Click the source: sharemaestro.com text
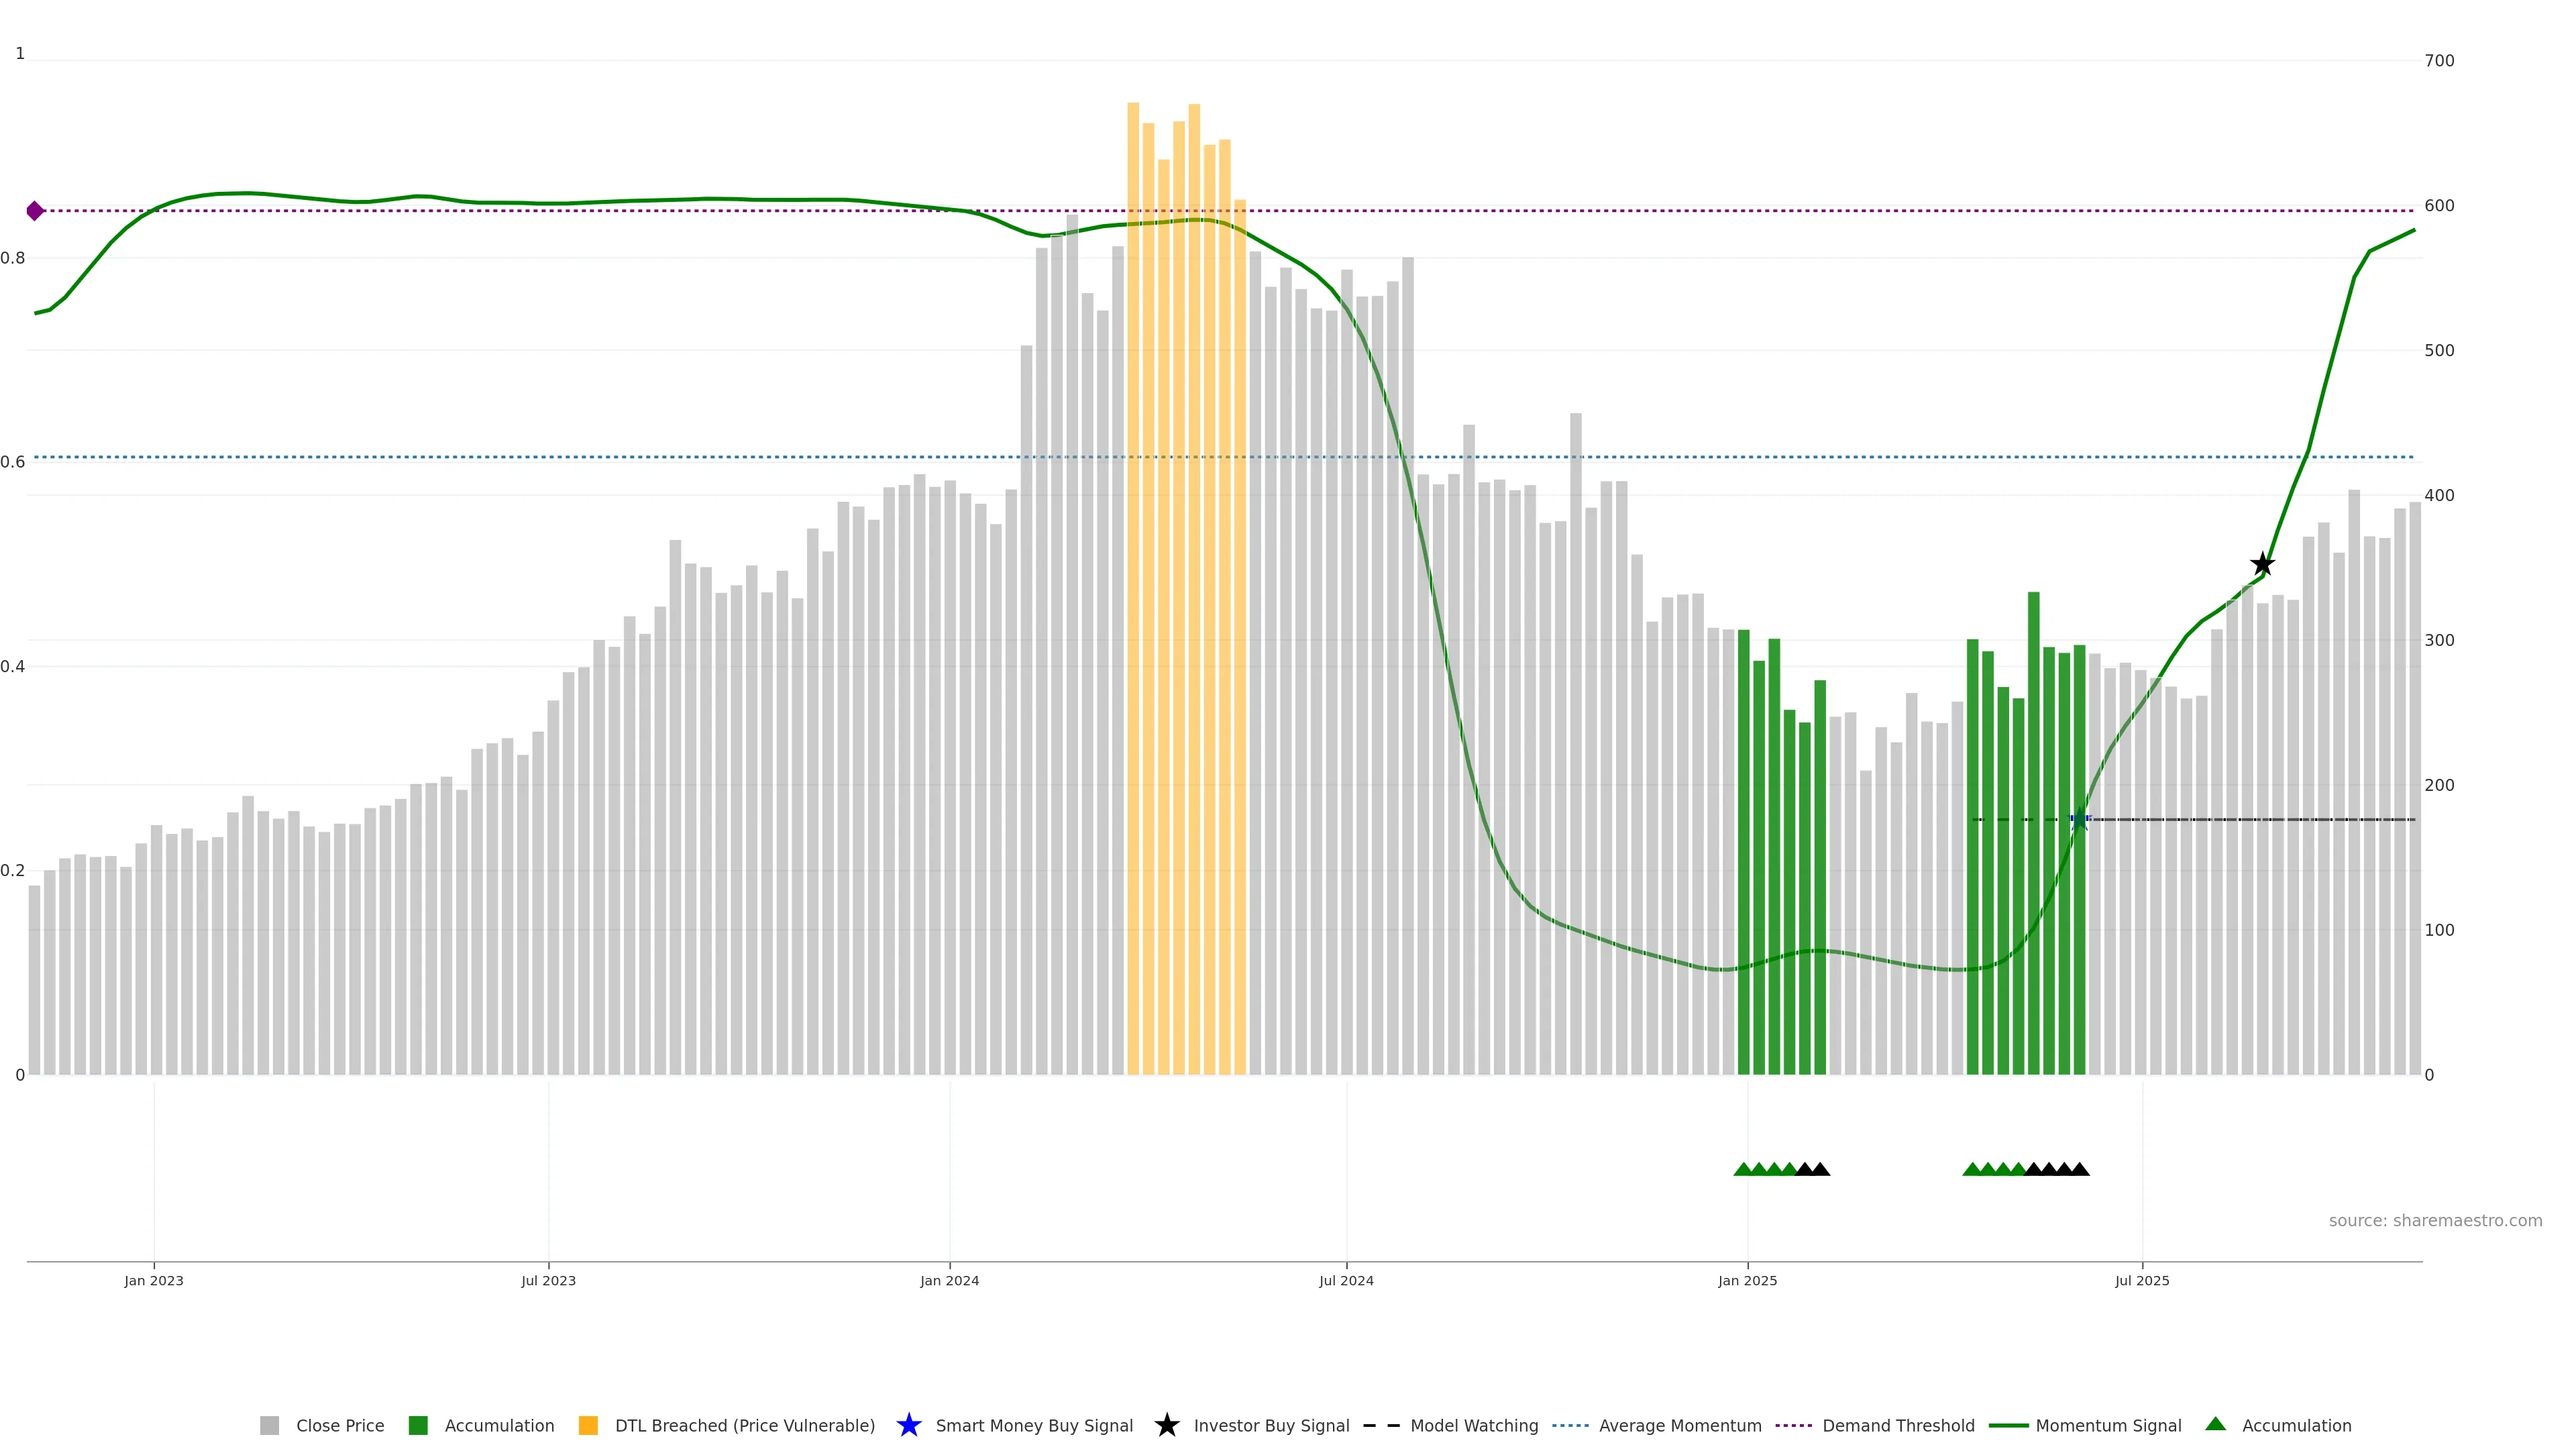This screenshot has width=2576, height=1449. point(2434,1220)
